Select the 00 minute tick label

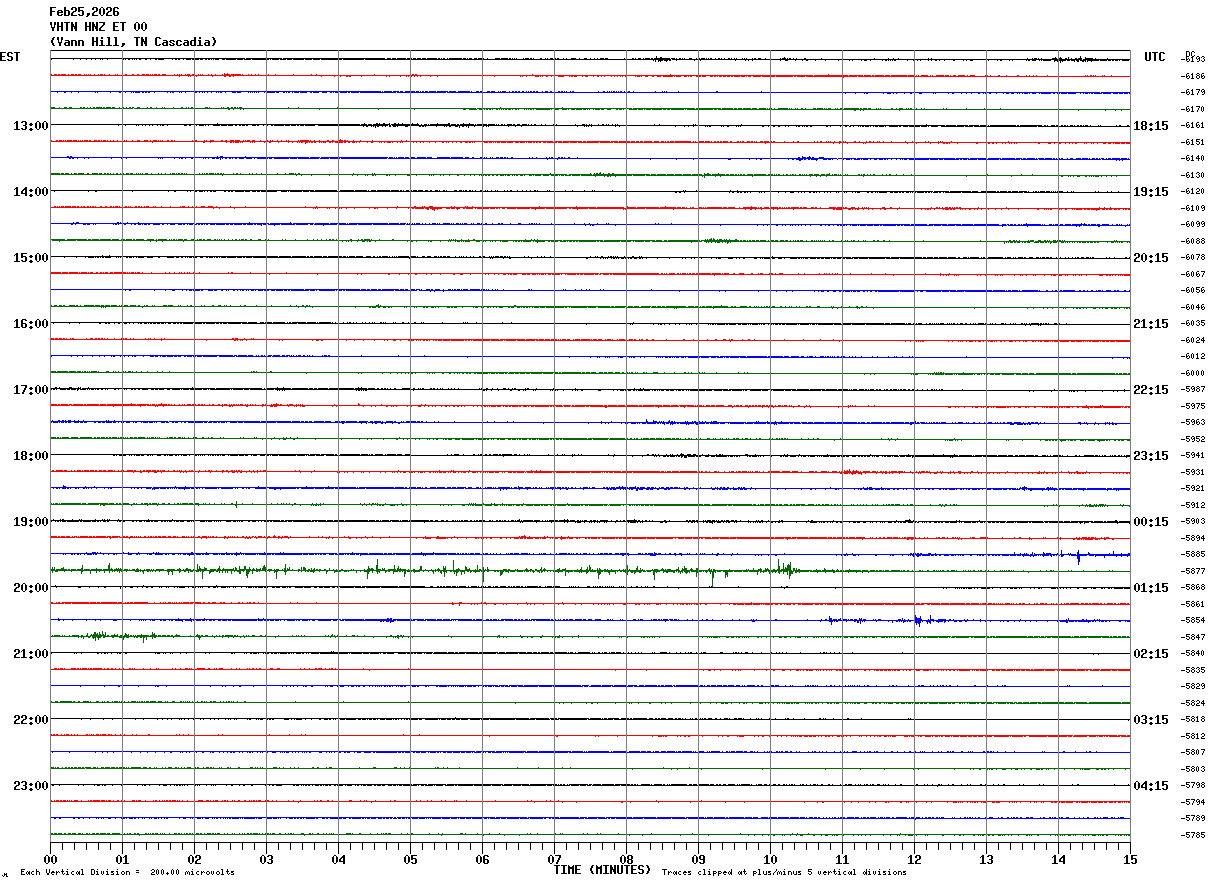(x=50, y=860)
